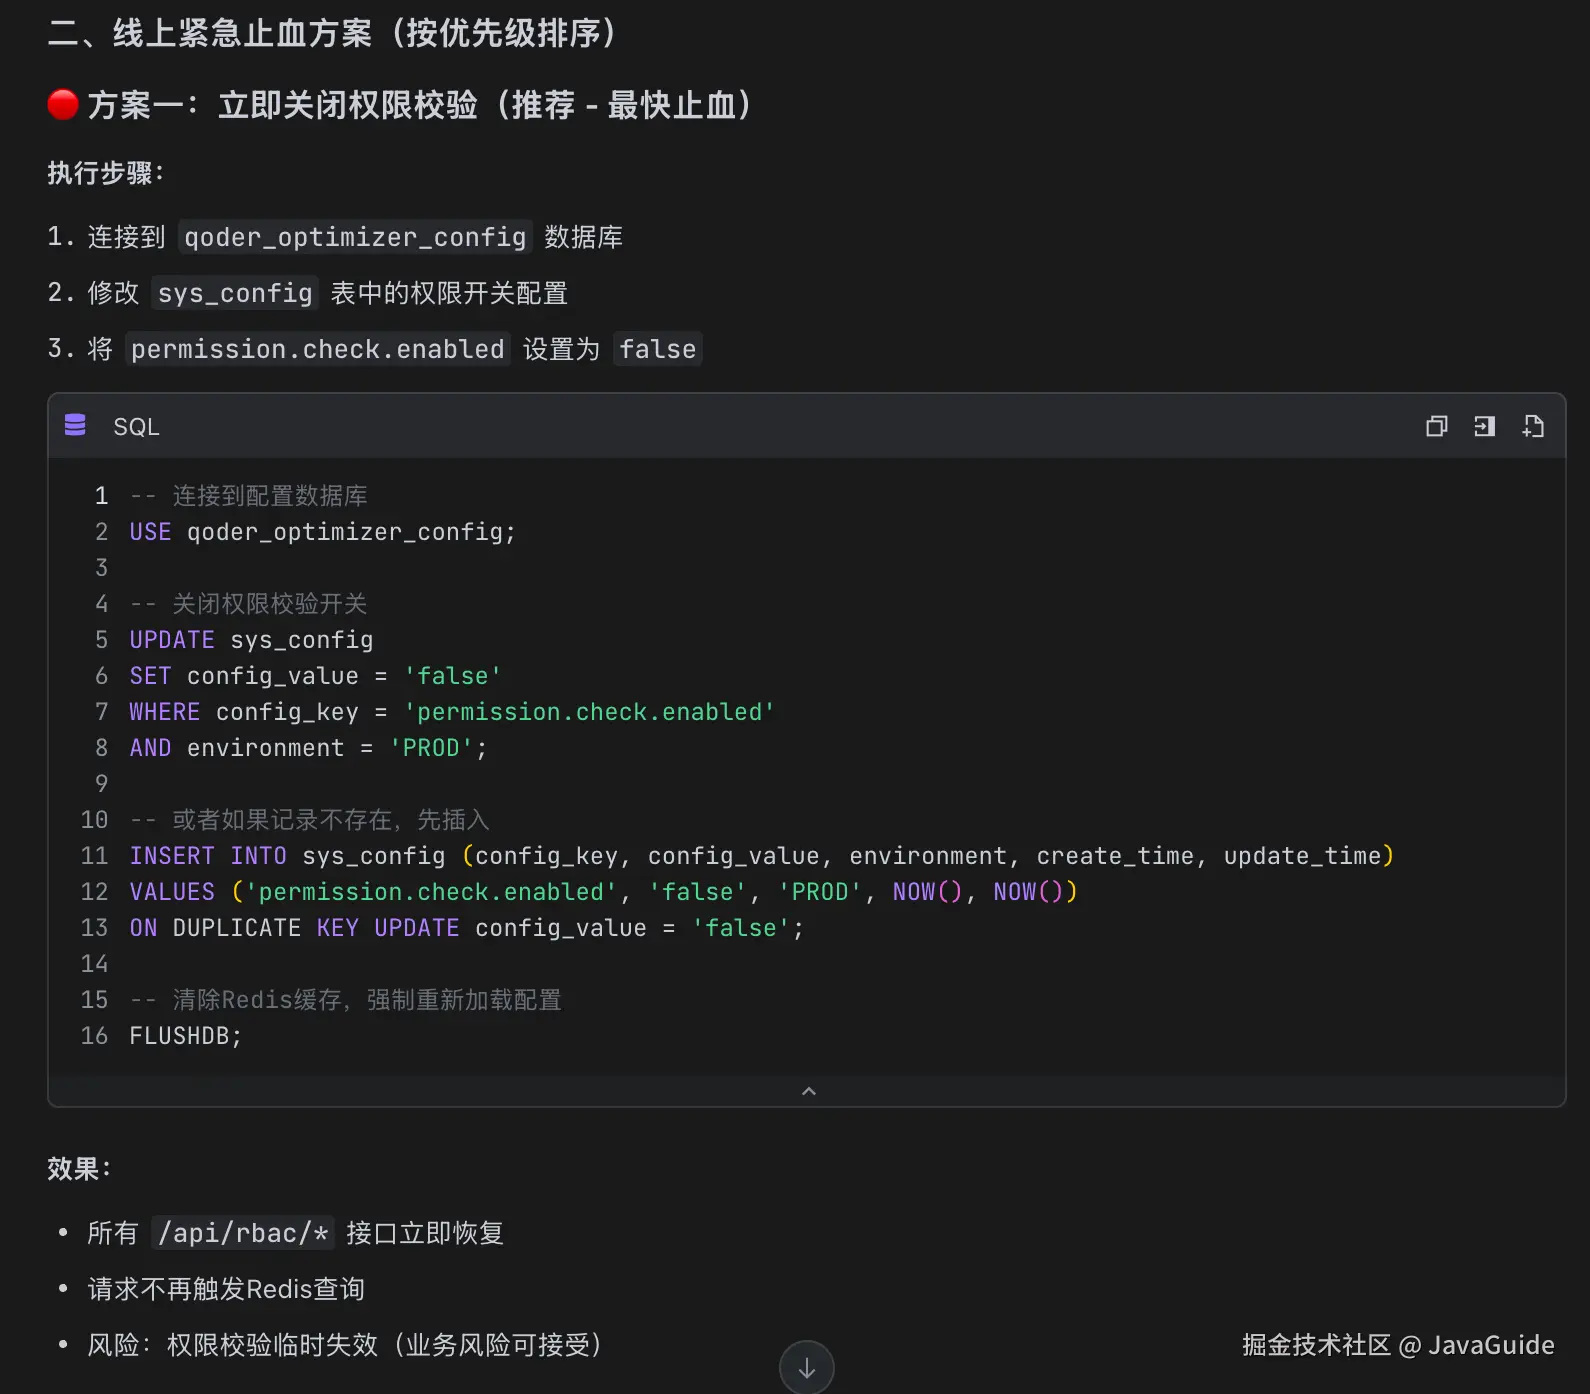This screenshot has height=1394, width=1590.
Task: Click bullet 接口立即恢复 text
Action: 425,1233
